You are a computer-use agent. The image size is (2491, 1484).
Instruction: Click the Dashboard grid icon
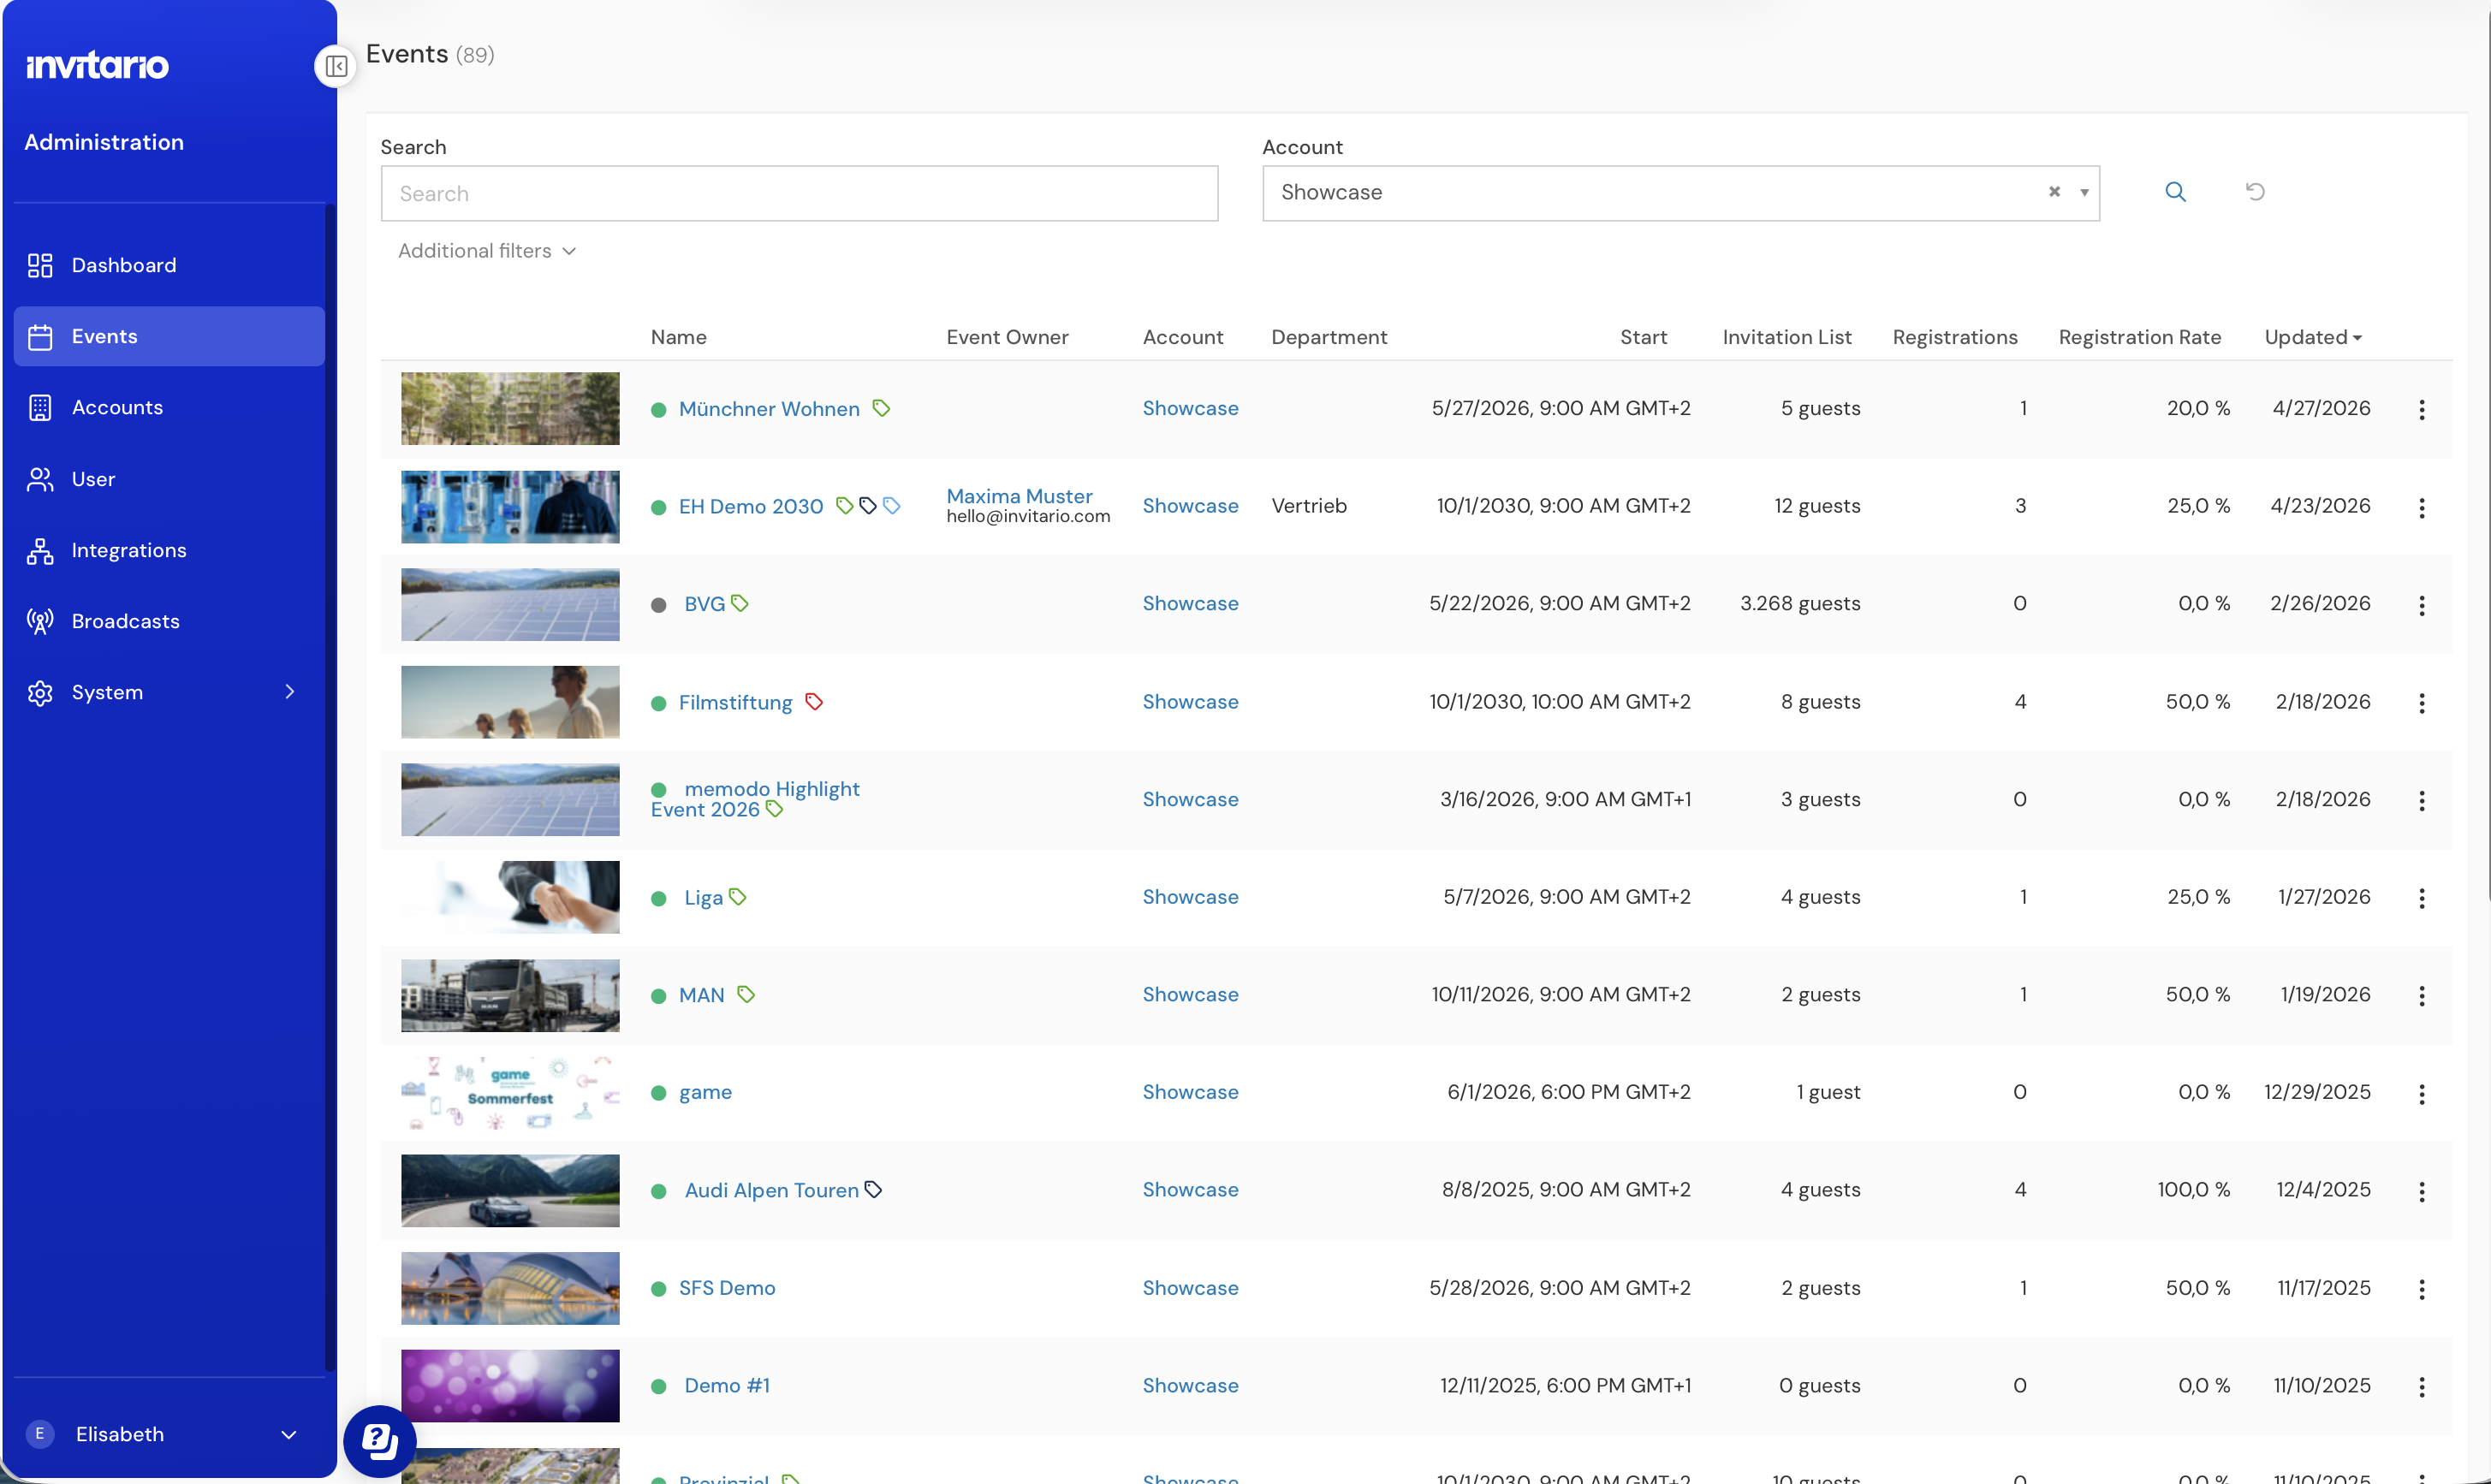[x=40, y=265]
